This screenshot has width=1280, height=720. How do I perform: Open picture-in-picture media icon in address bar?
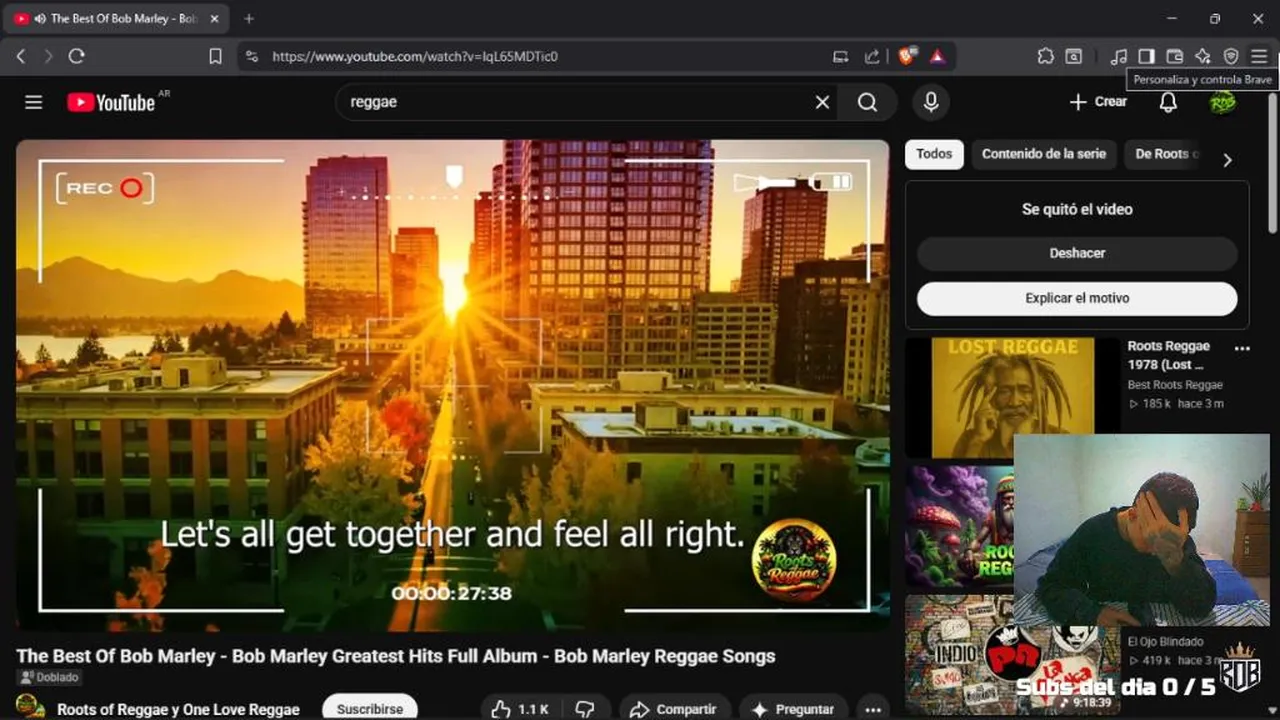coord(840,57)
